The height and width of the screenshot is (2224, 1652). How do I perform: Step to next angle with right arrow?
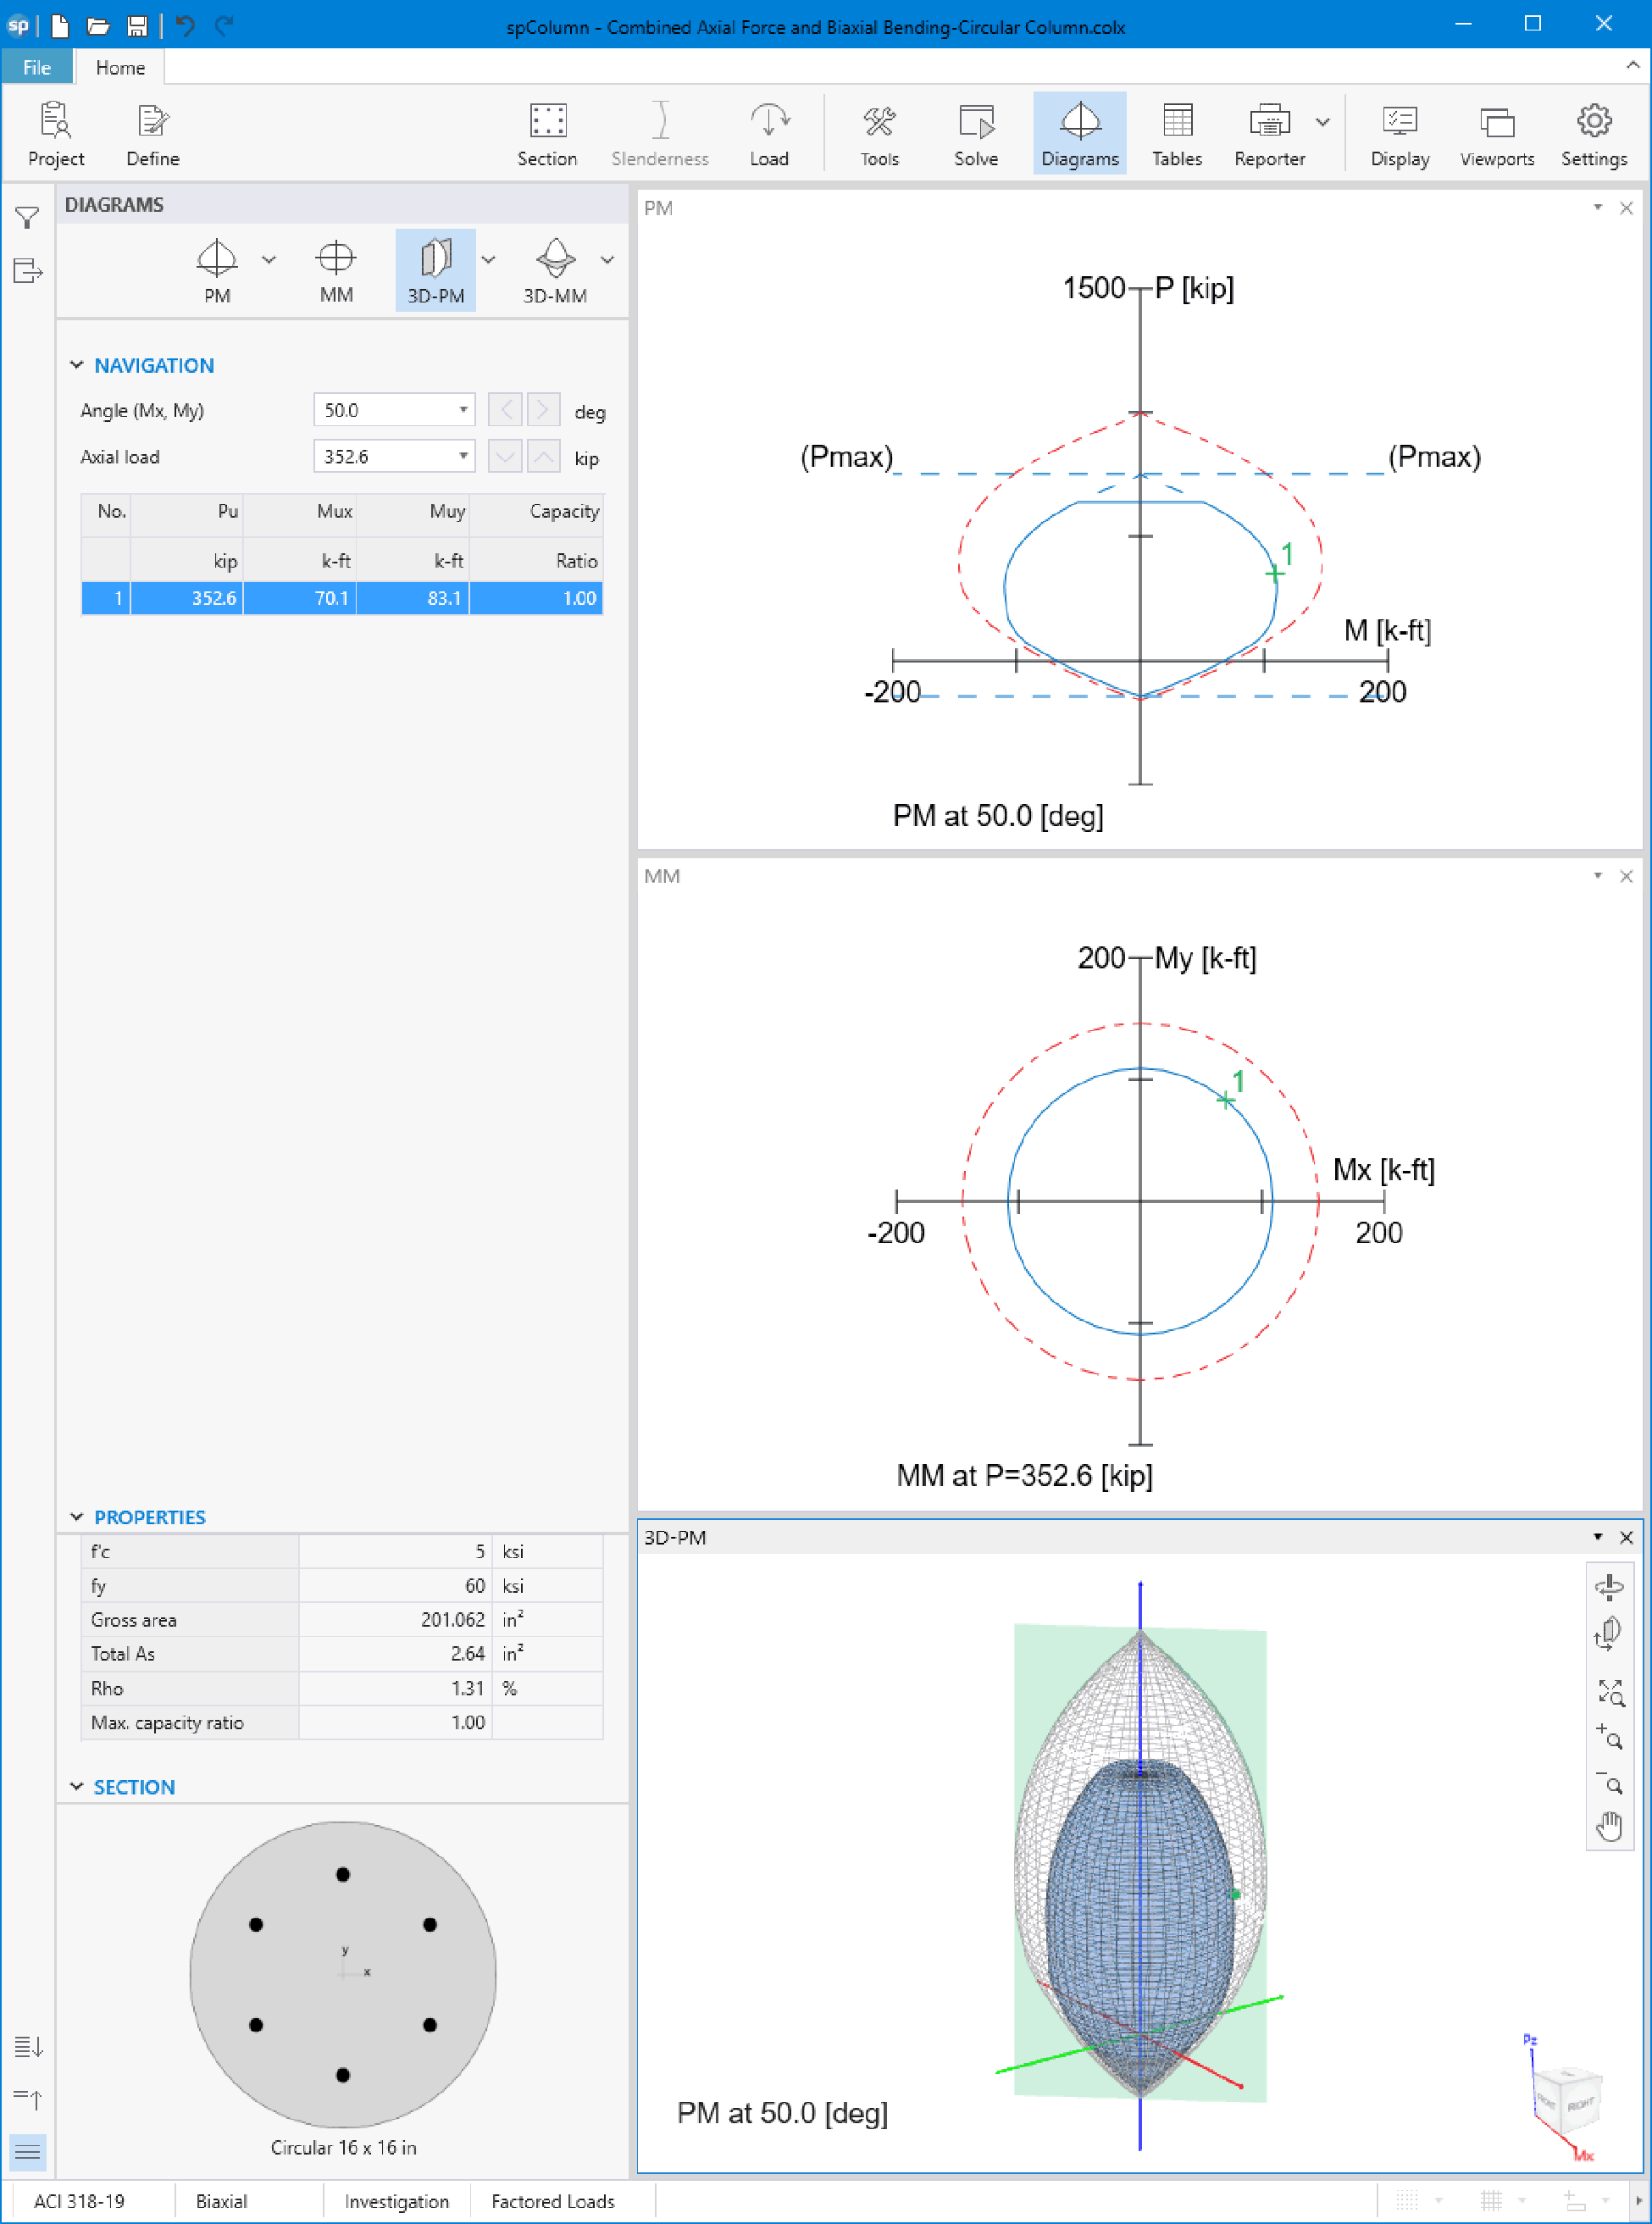tap(543, 410)
